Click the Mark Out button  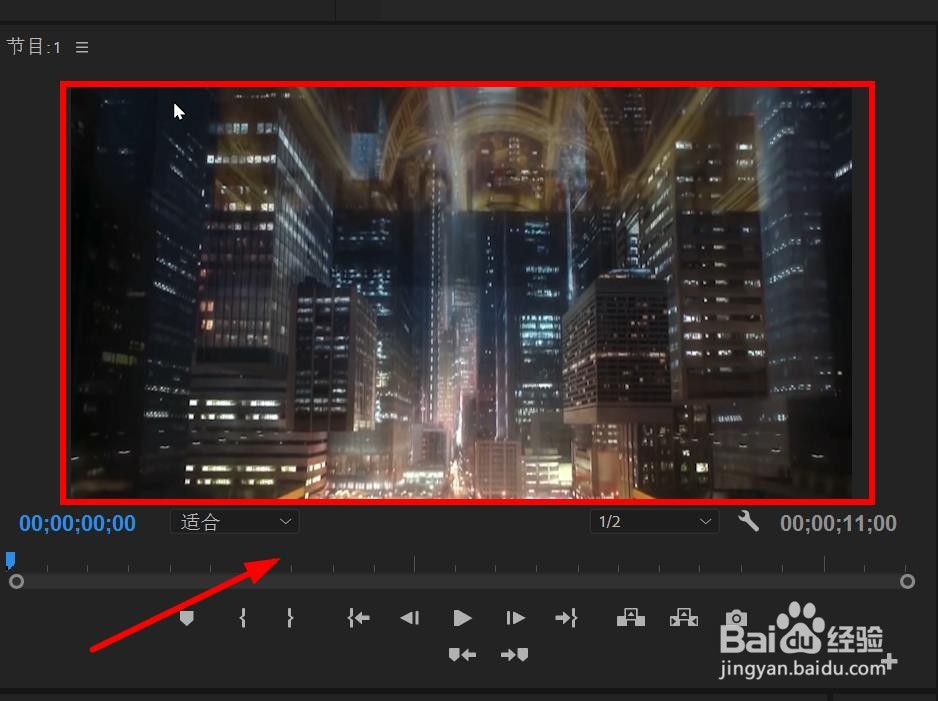290,618
